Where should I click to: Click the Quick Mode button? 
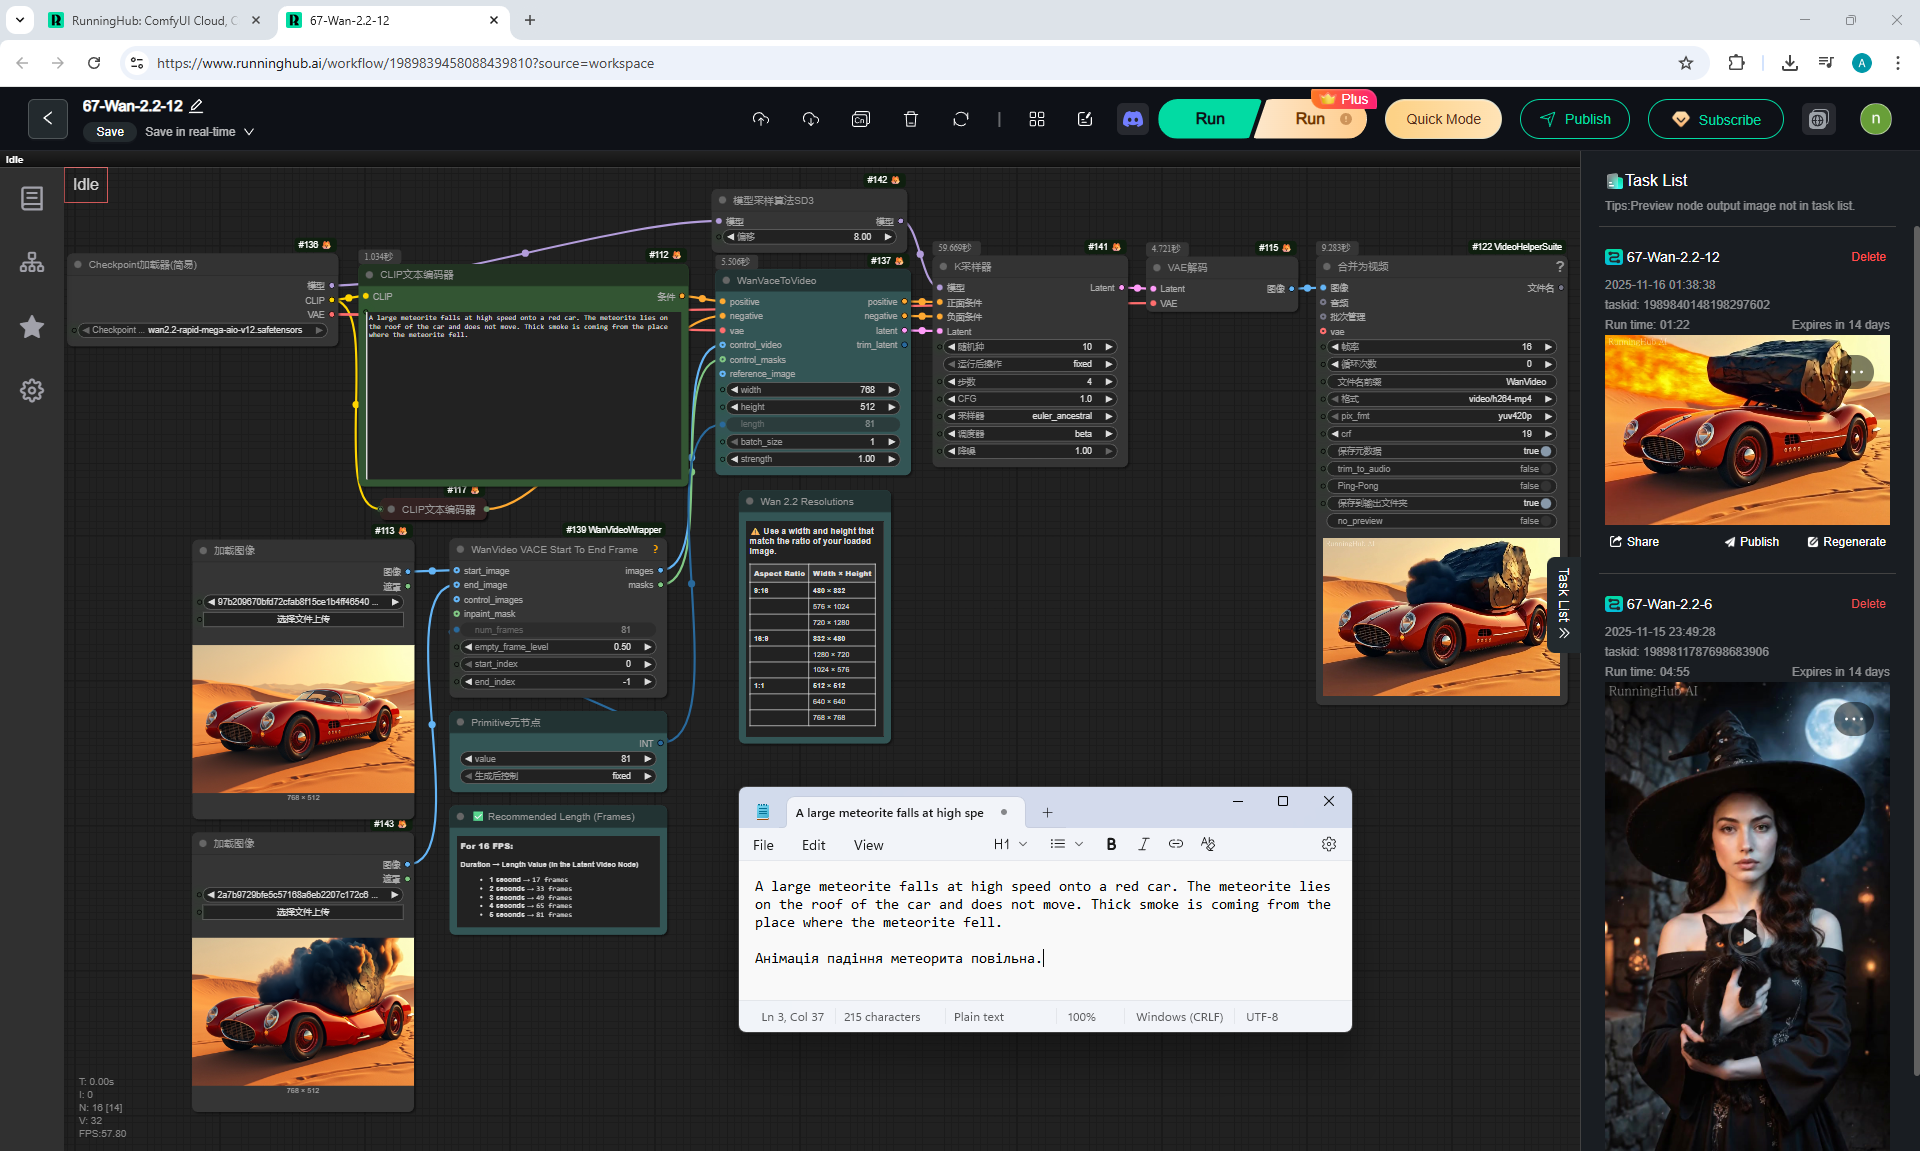1442,119
